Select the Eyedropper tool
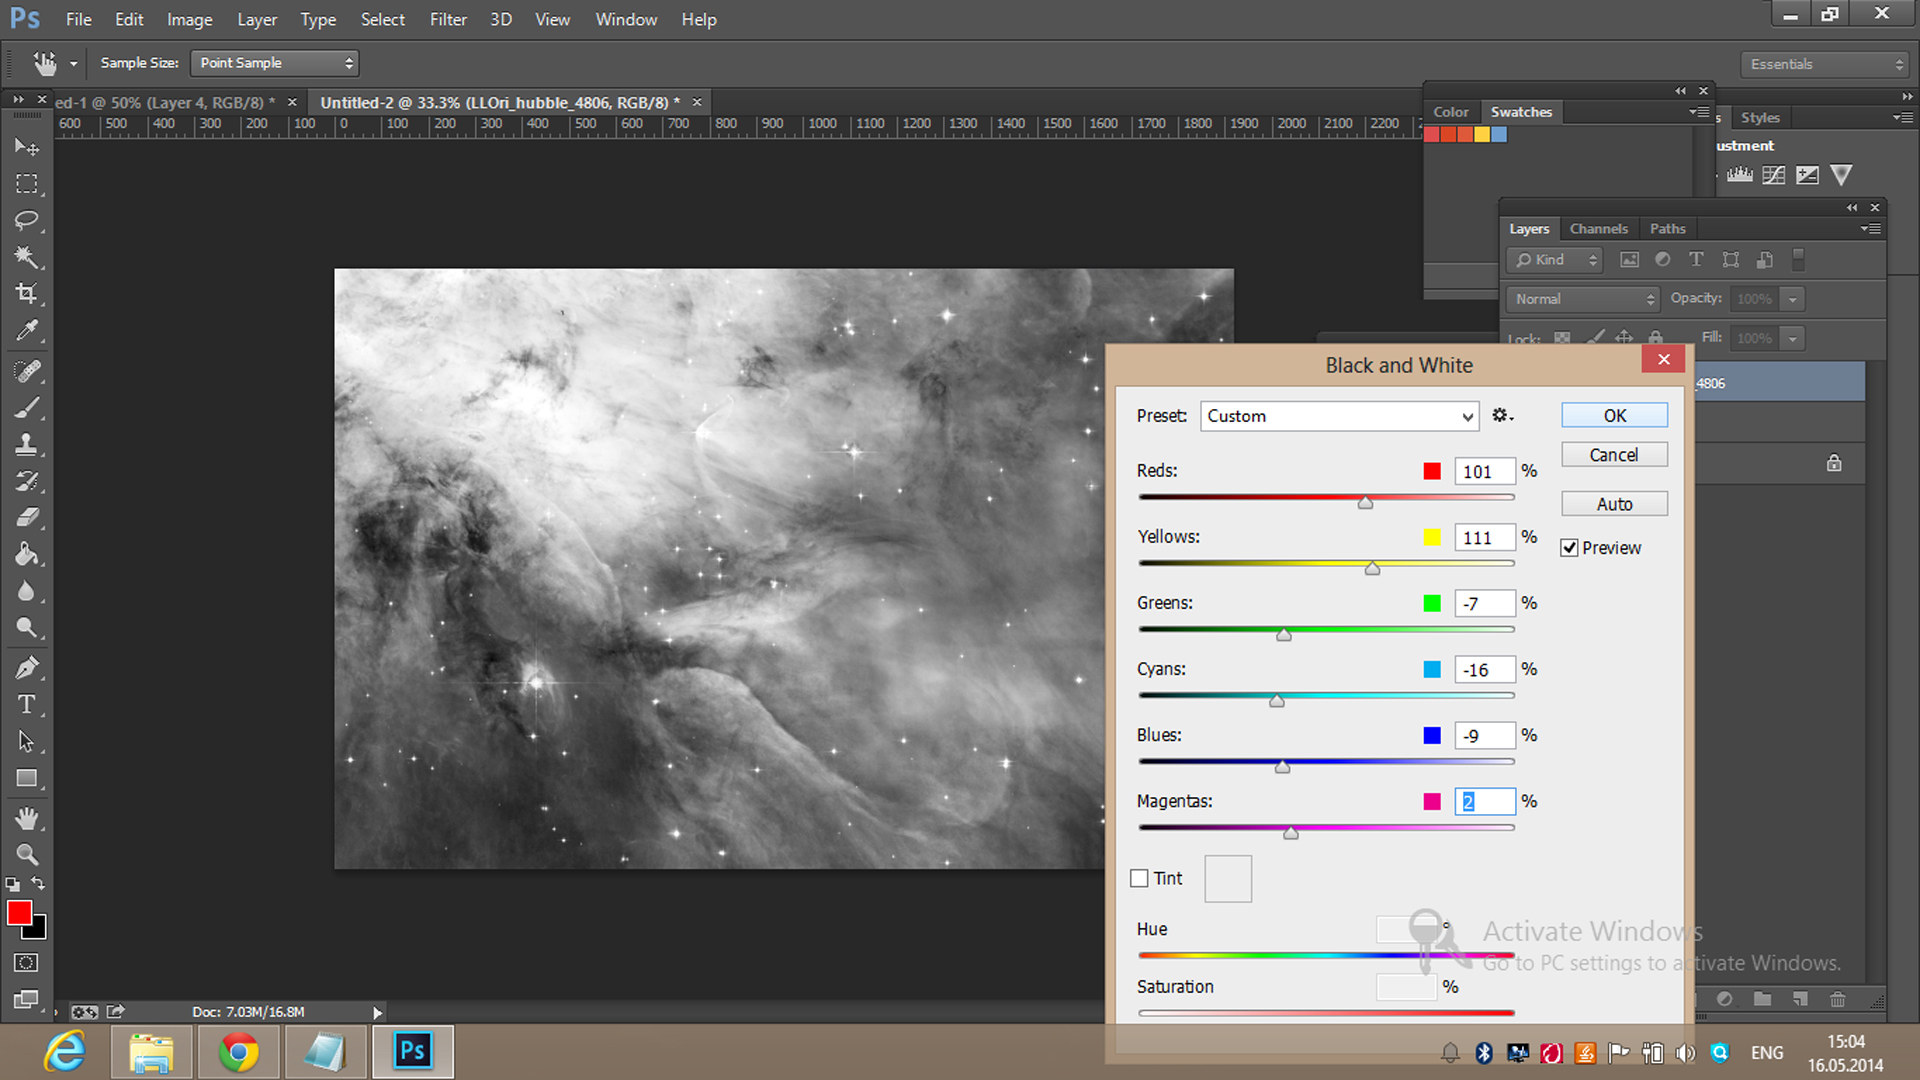Screen dimensions: 1920x1080 point(27,331)
